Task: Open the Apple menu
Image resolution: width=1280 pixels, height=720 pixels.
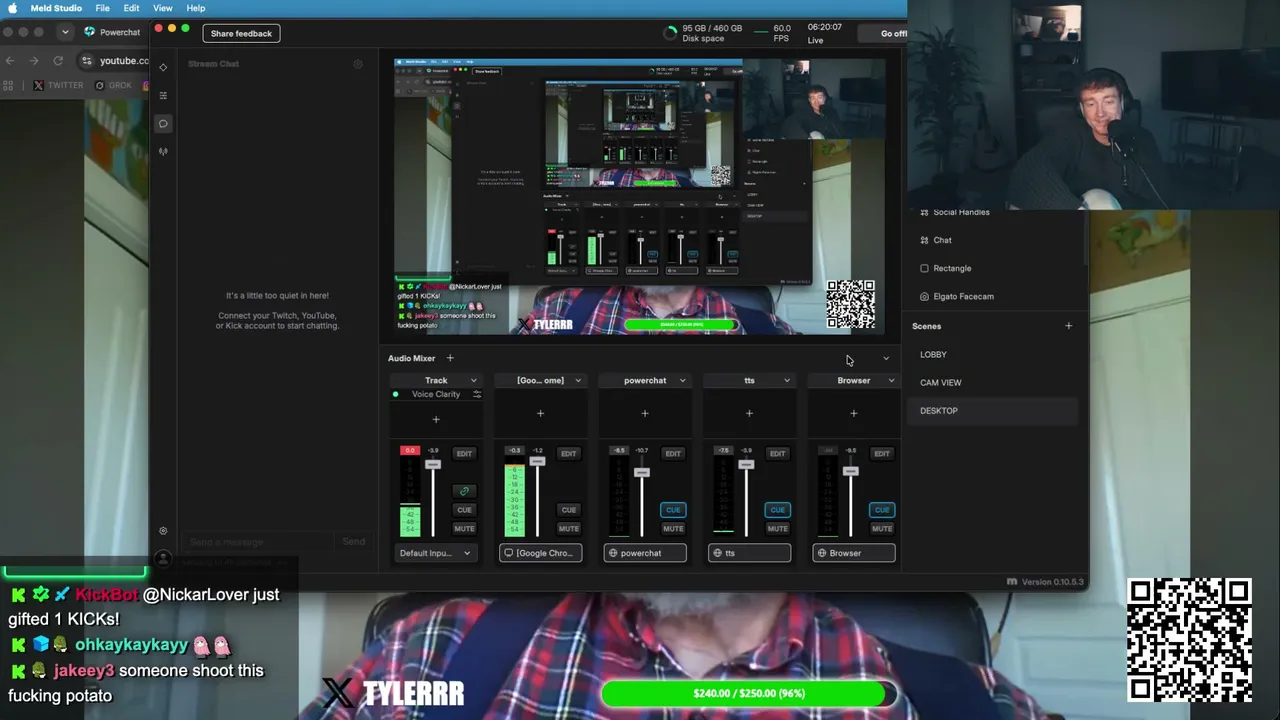Action: point(14,8)
